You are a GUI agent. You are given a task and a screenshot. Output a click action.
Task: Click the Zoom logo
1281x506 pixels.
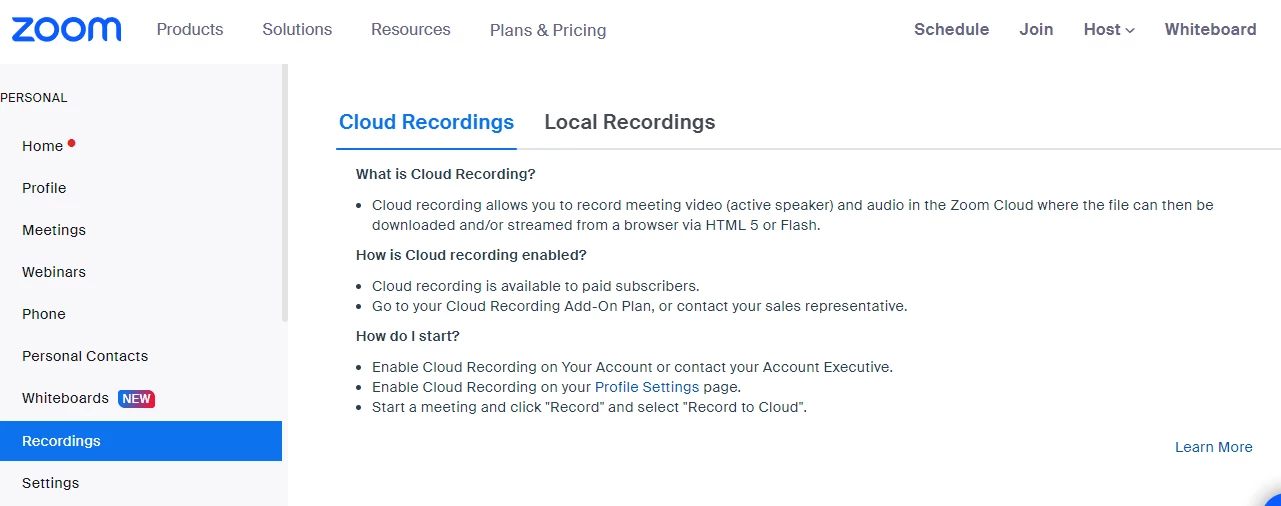[x=66, y=29]
